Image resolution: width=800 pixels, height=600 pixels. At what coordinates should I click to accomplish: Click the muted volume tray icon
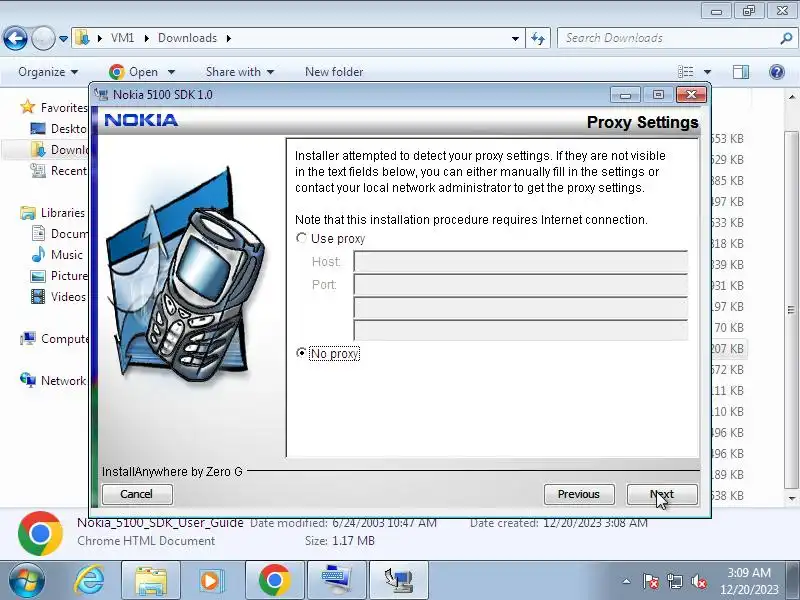click(698, 581)
